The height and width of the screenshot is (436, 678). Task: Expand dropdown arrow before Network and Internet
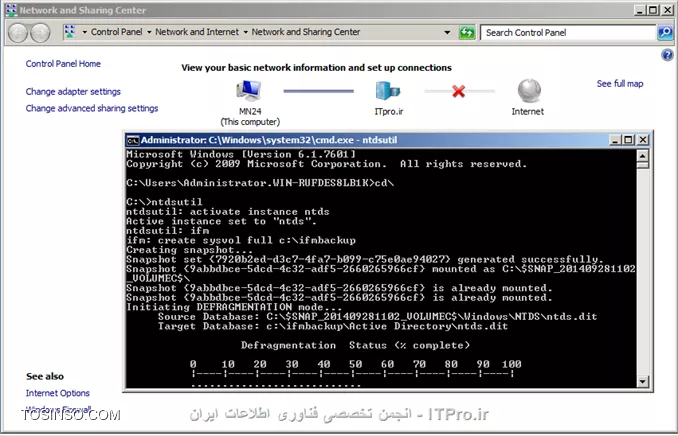(149, 32)
